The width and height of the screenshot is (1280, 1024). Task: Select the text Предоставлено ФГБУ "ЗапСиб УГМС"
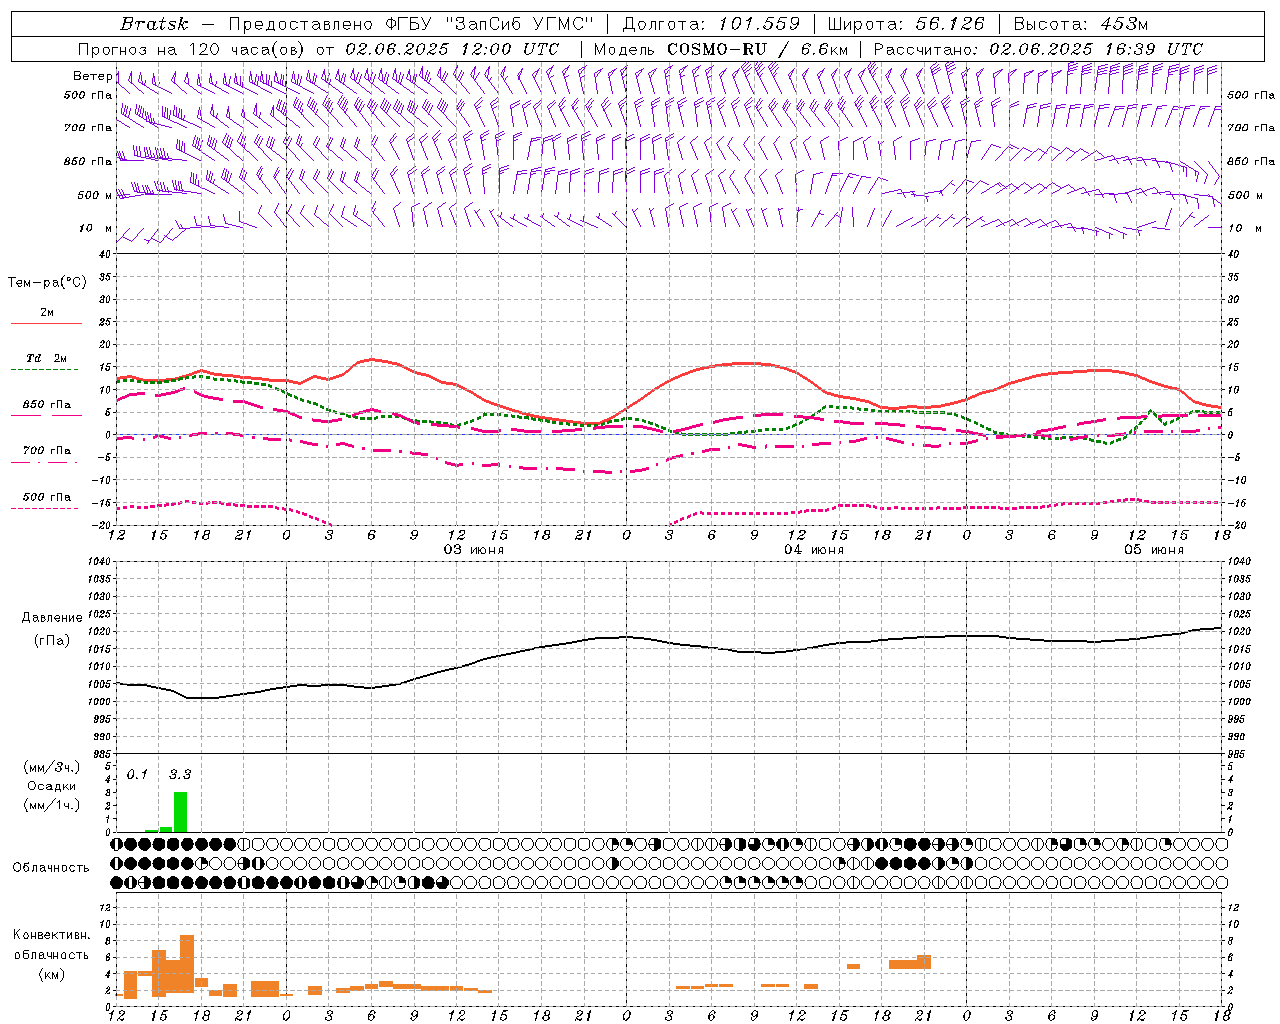coord(412,24)
